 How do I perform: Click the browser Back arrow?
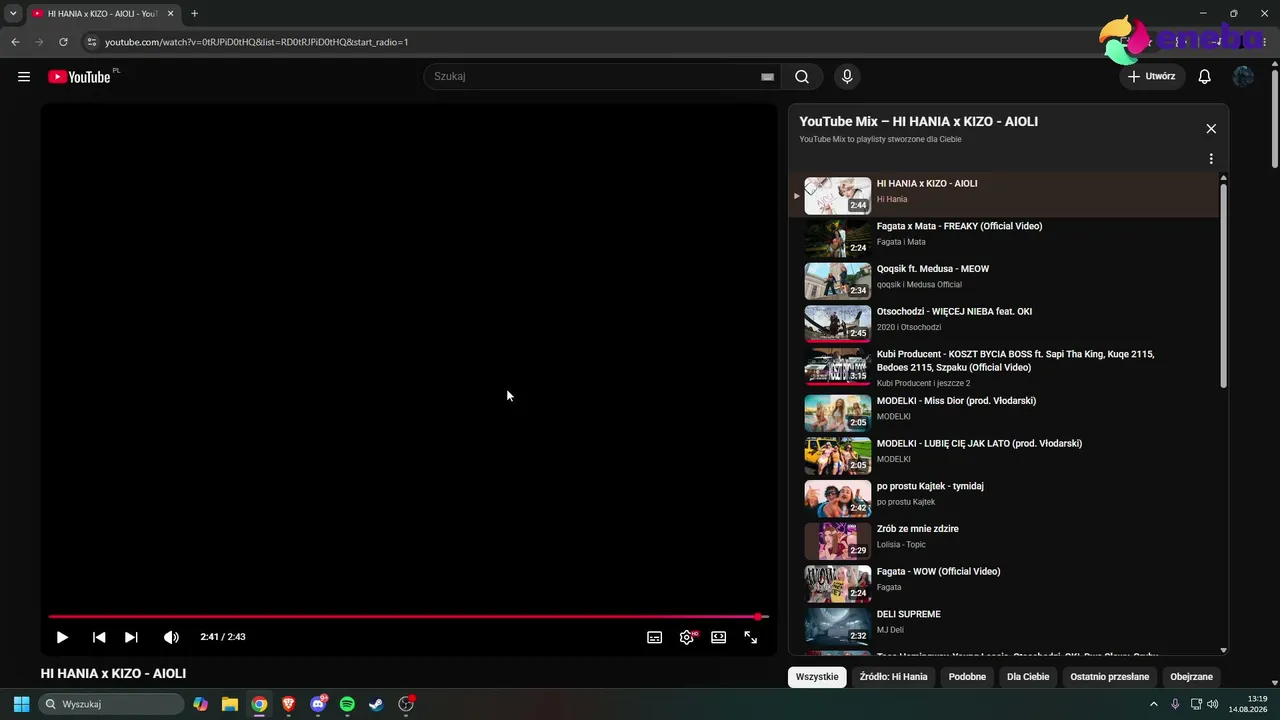(15, 42)
